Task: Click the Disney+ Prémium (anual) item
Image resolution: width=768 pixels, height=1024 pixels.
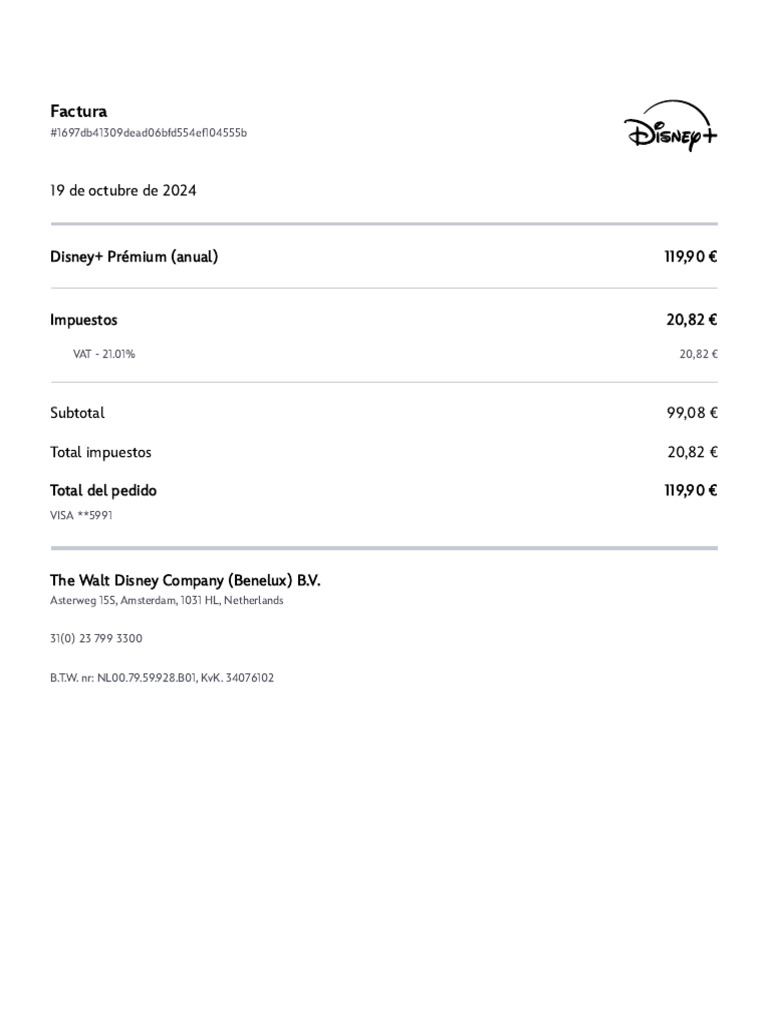Action: (x=134, y=257)
